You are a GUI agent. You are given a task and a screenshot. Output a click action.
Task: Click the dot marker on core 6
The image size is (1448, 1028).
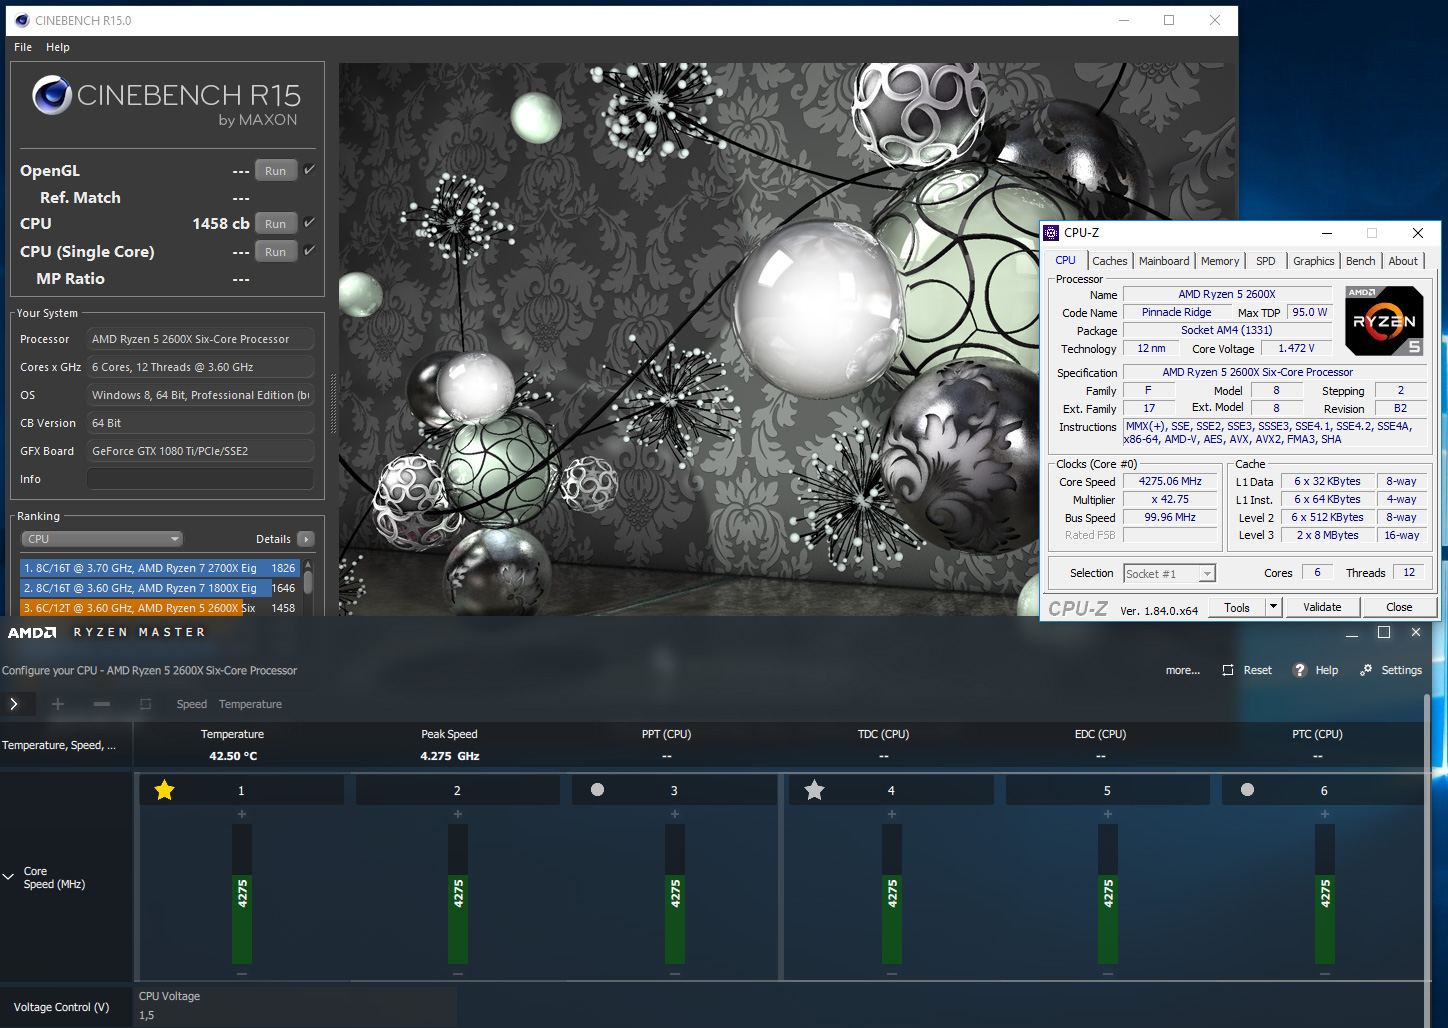[x=1247, y=789]
